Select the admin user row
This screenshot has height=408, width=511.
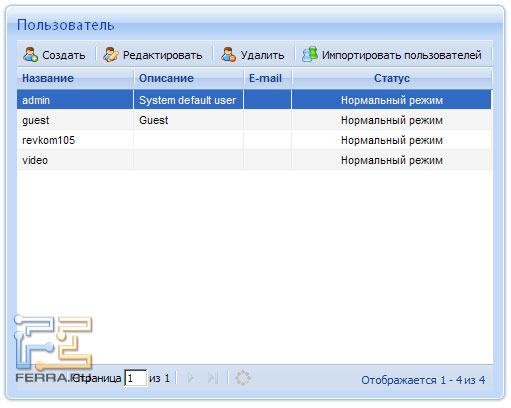click(x=254, y=100)
